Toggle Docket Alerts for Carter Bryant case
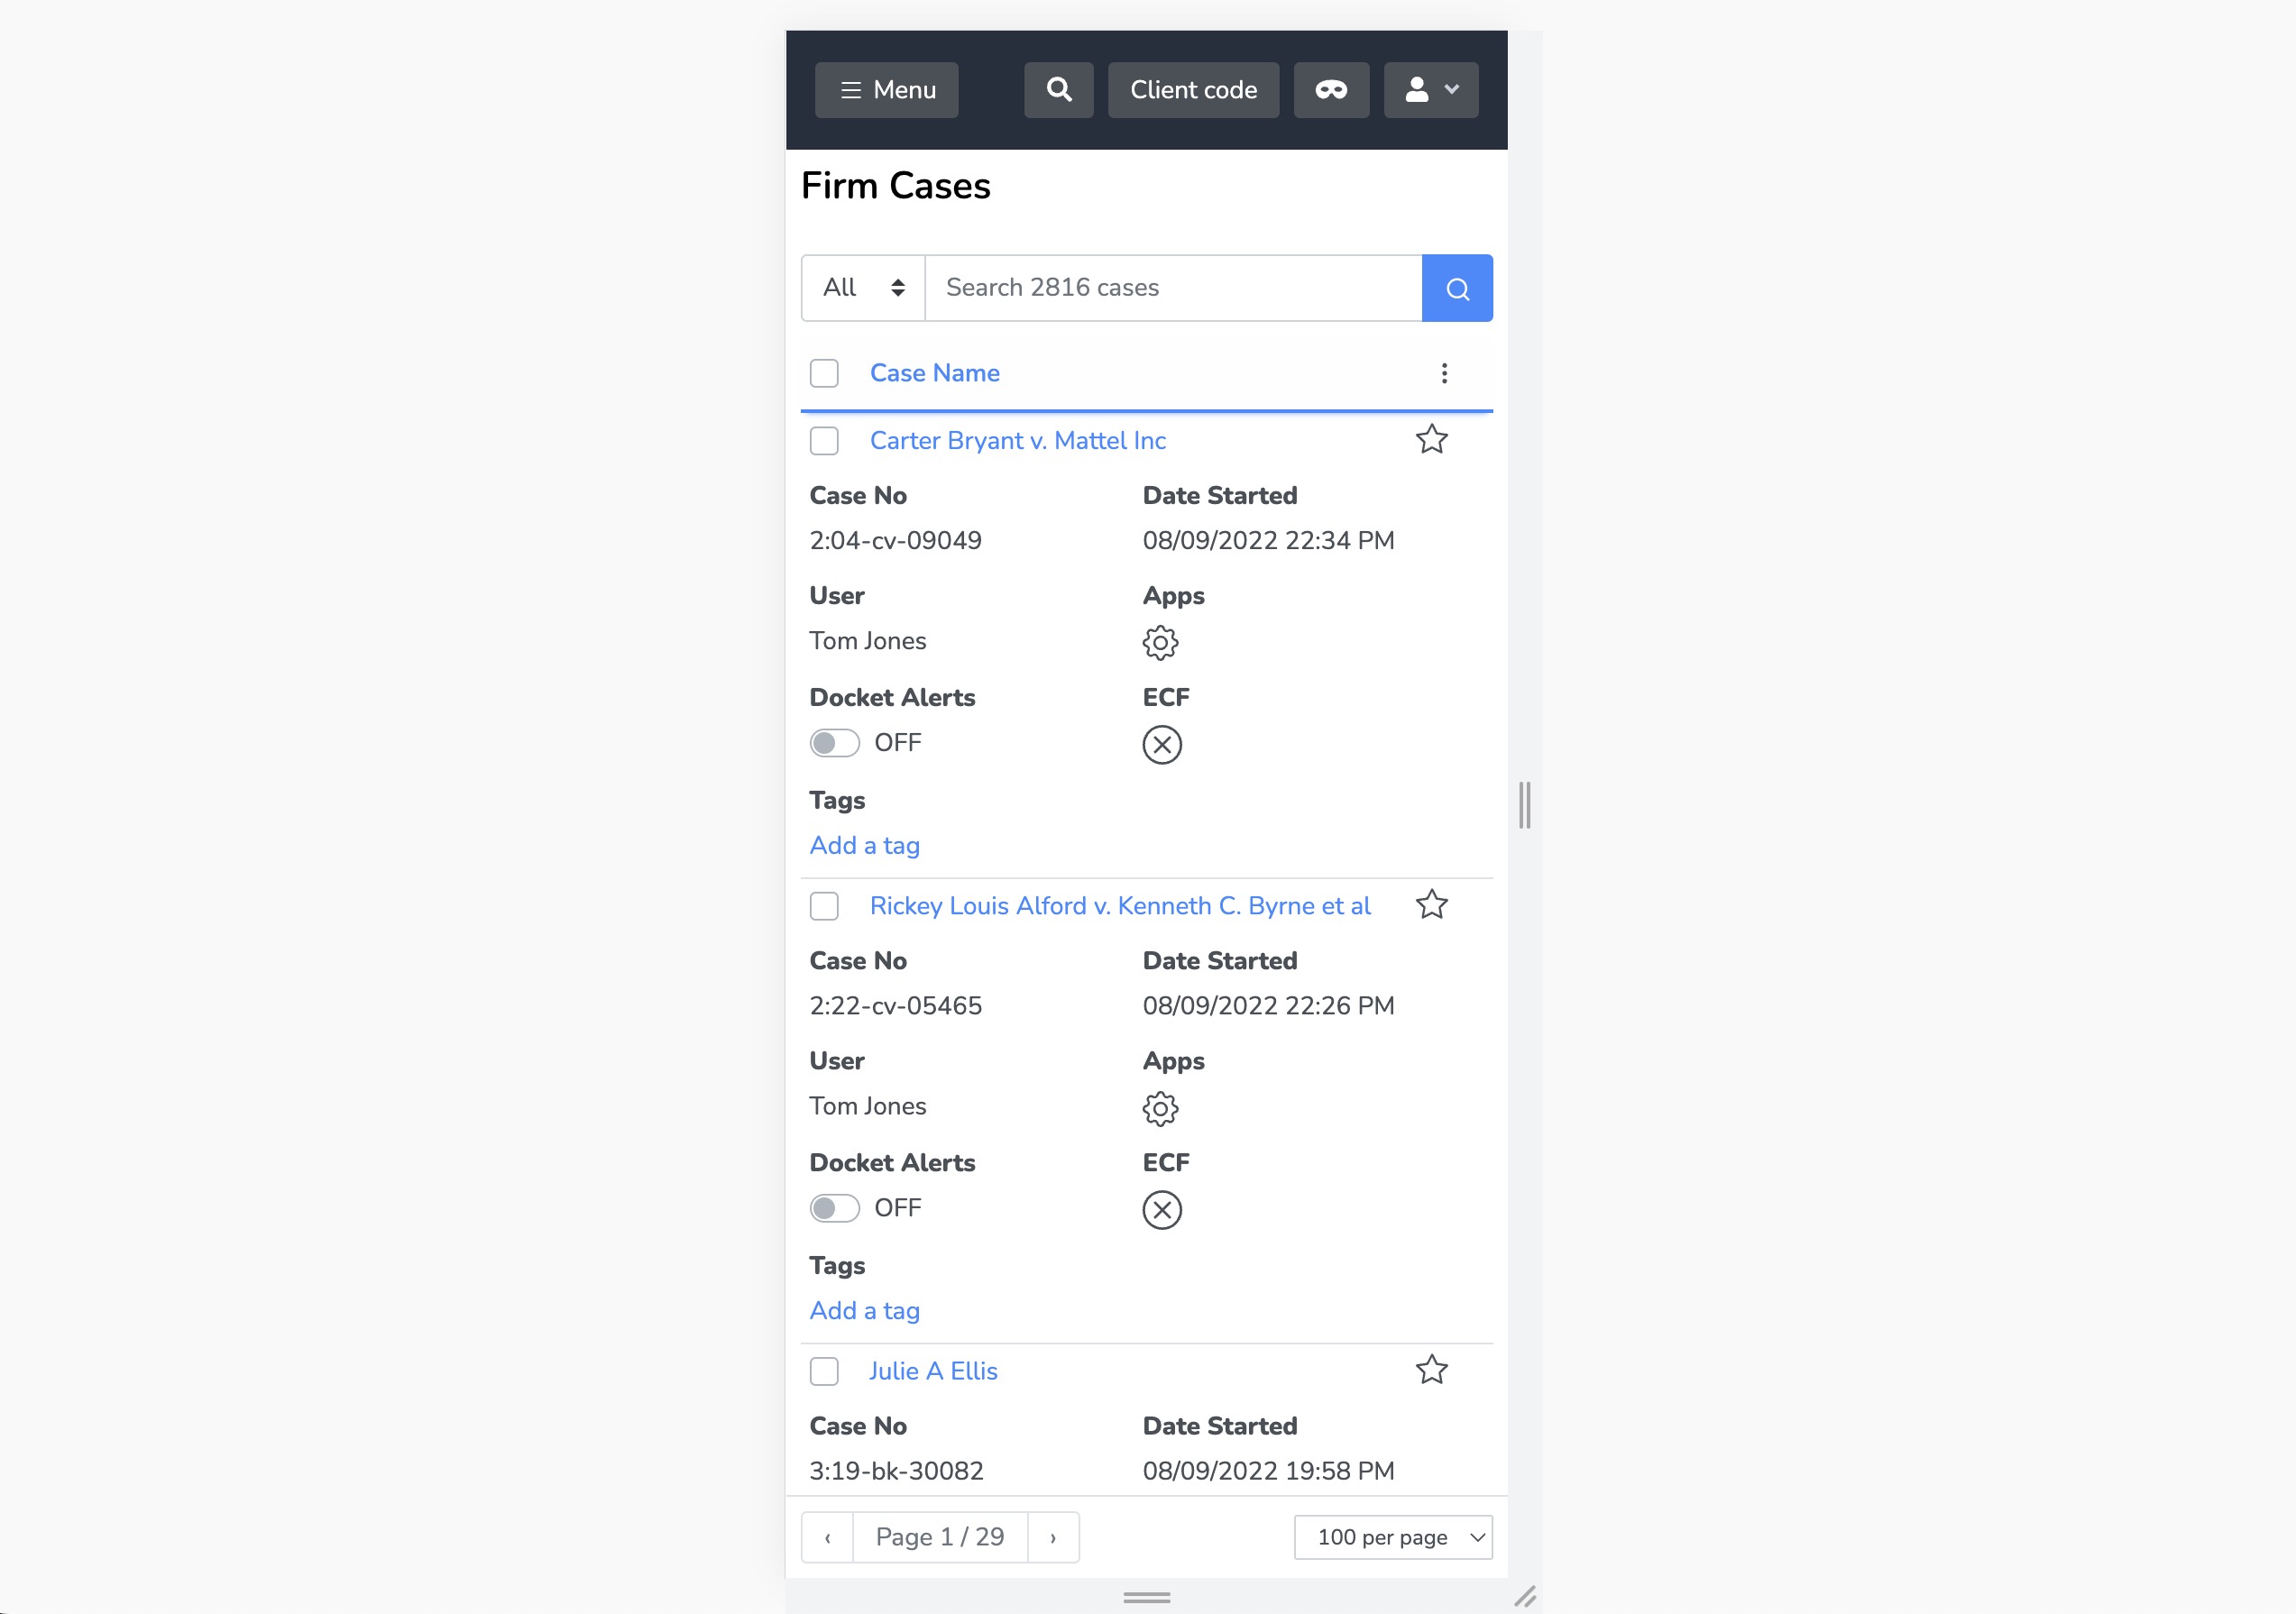The height and width of the screenshot is (1614, 2296). coord(834,743)
